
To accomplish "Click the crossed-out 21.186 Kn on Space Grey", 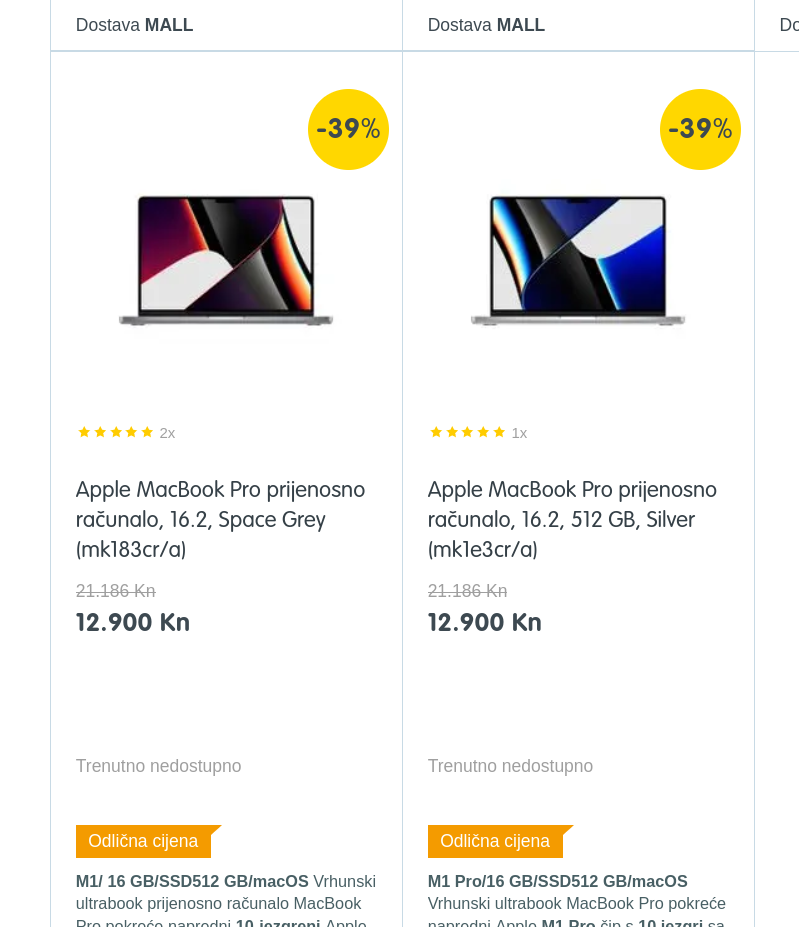I will 116,591.
